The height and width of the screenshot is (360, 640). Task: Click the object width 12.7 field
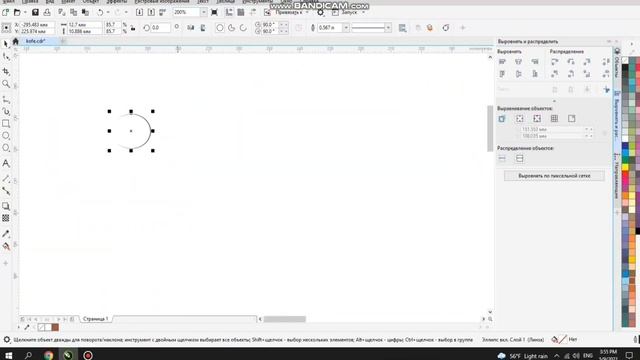[x=85, y=25]
